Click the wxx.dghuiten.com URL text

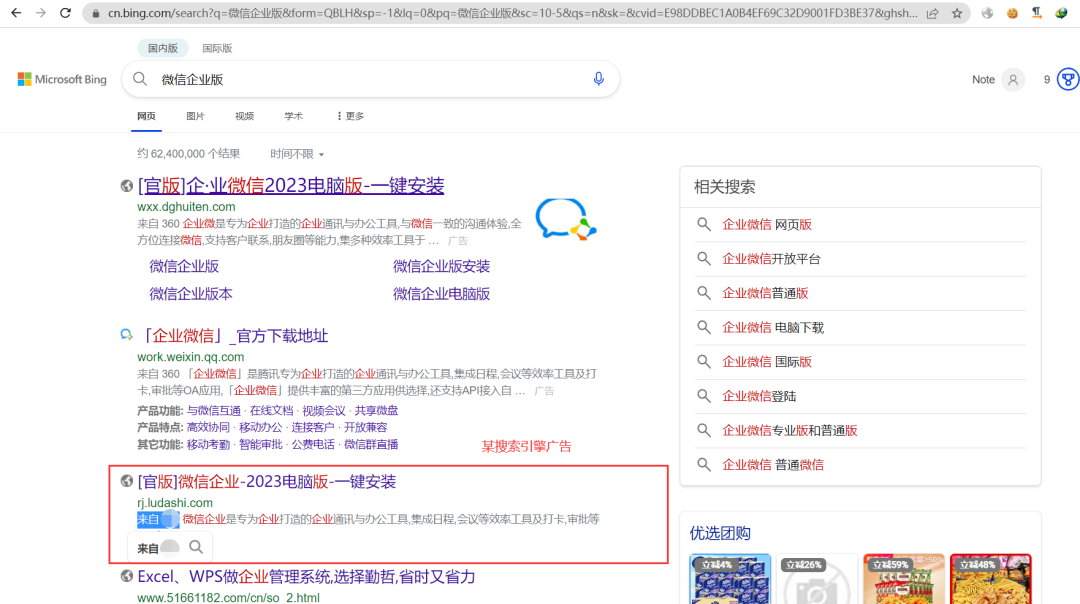[x=186, y=207]
